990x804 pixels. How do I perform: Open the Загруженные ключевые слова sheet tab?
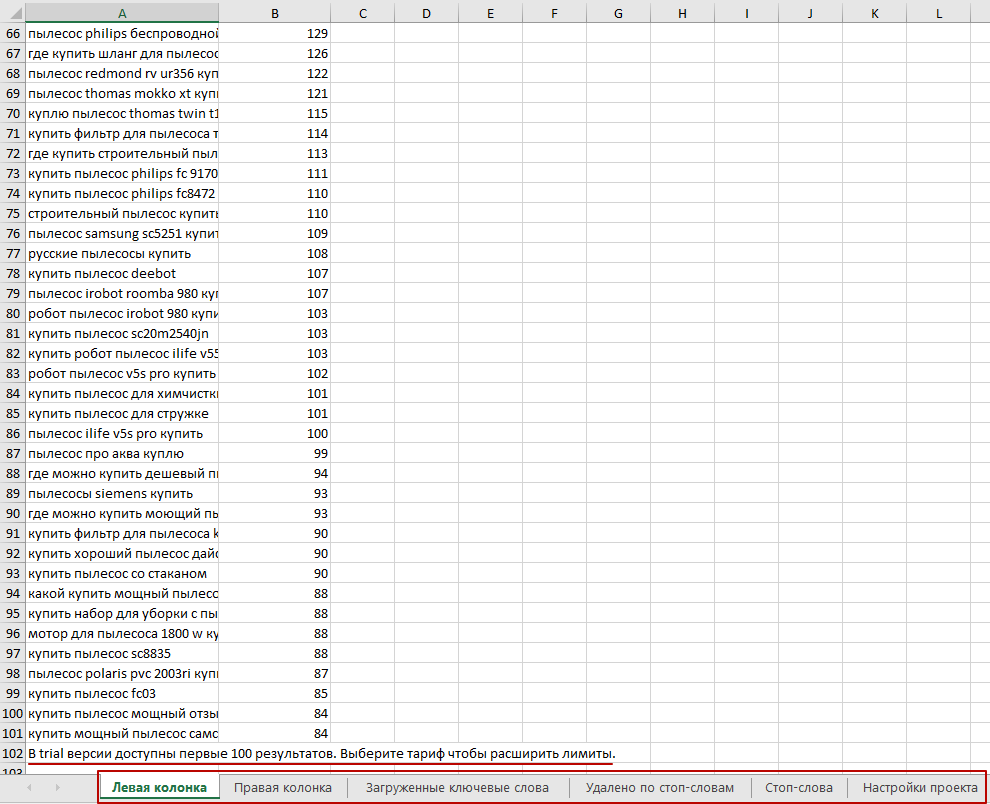pyautogui.click(x=457, y=788)
